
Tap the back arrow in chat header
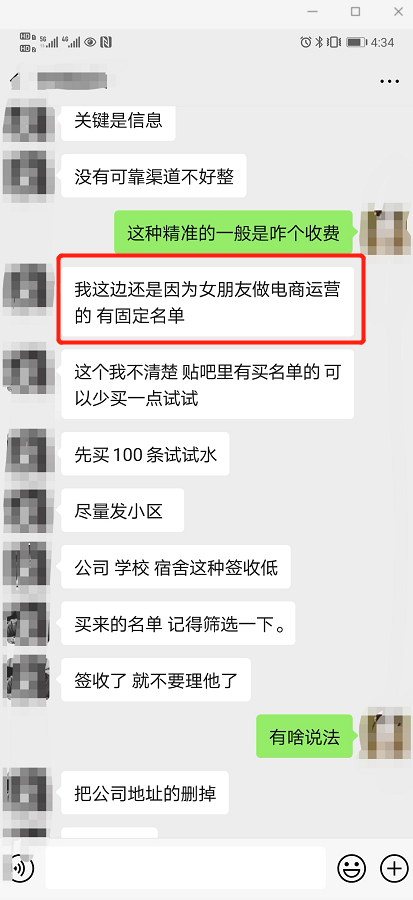[14, 81]
